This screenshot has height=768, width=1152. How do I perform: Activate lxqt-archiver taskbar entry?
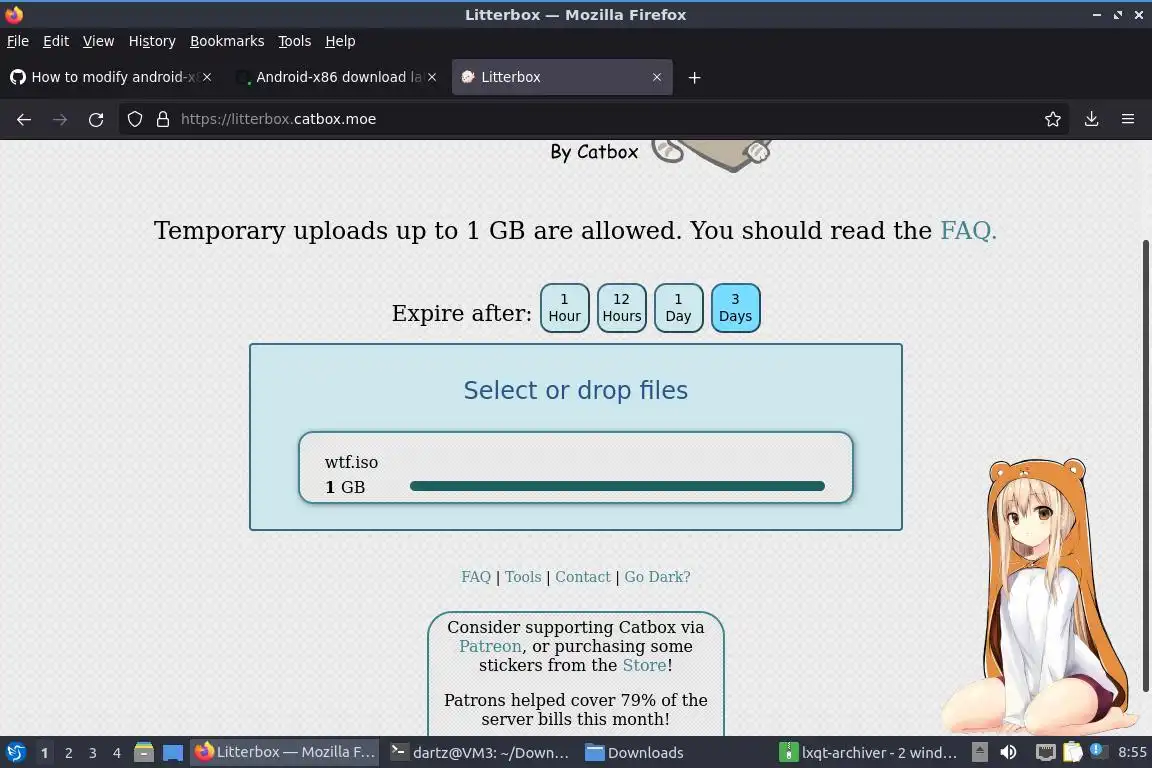click(x=868, y=752)
